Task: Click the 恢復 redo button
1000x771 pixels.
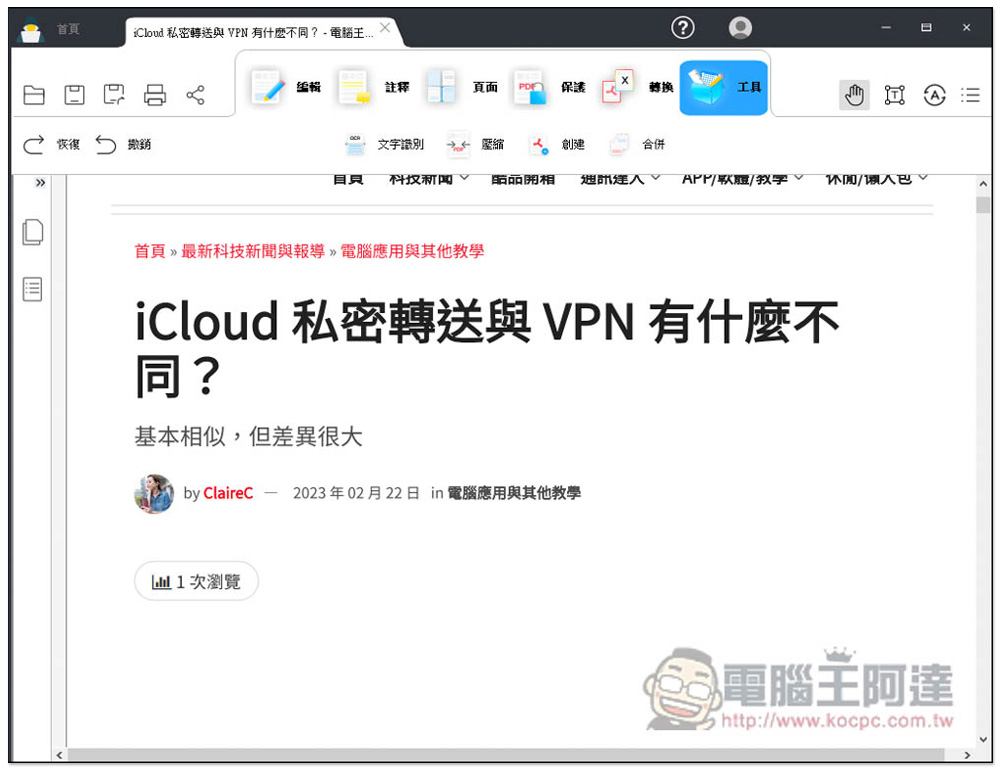Action: click(52, 145)
